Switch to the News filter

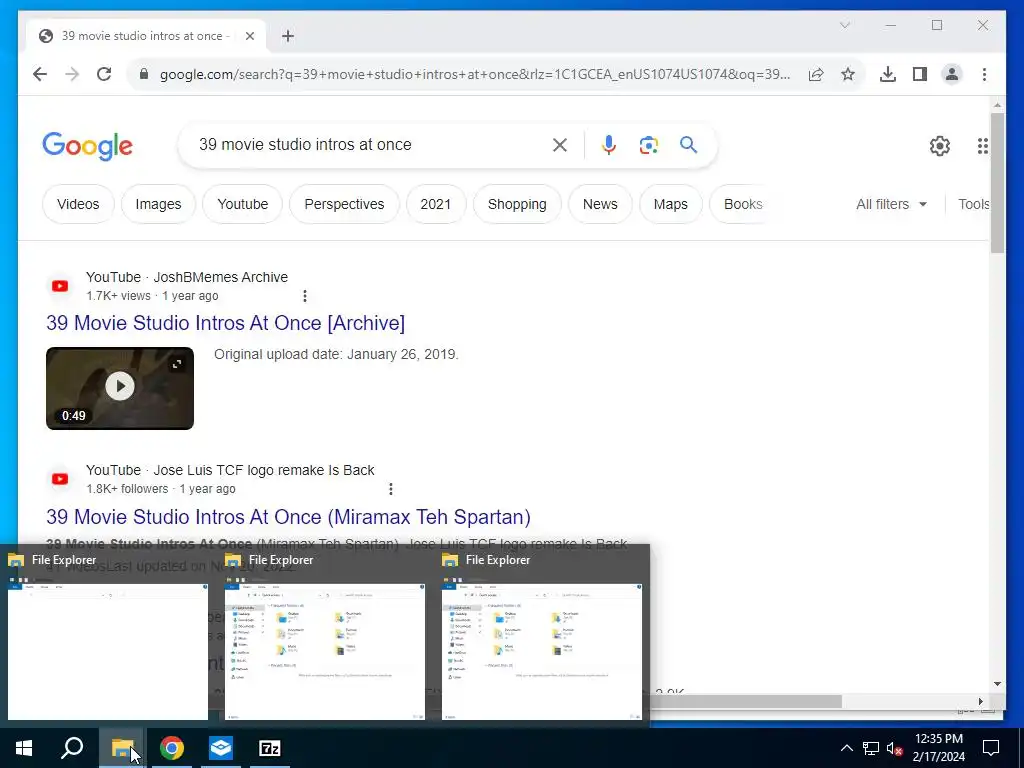pos(600,204)
